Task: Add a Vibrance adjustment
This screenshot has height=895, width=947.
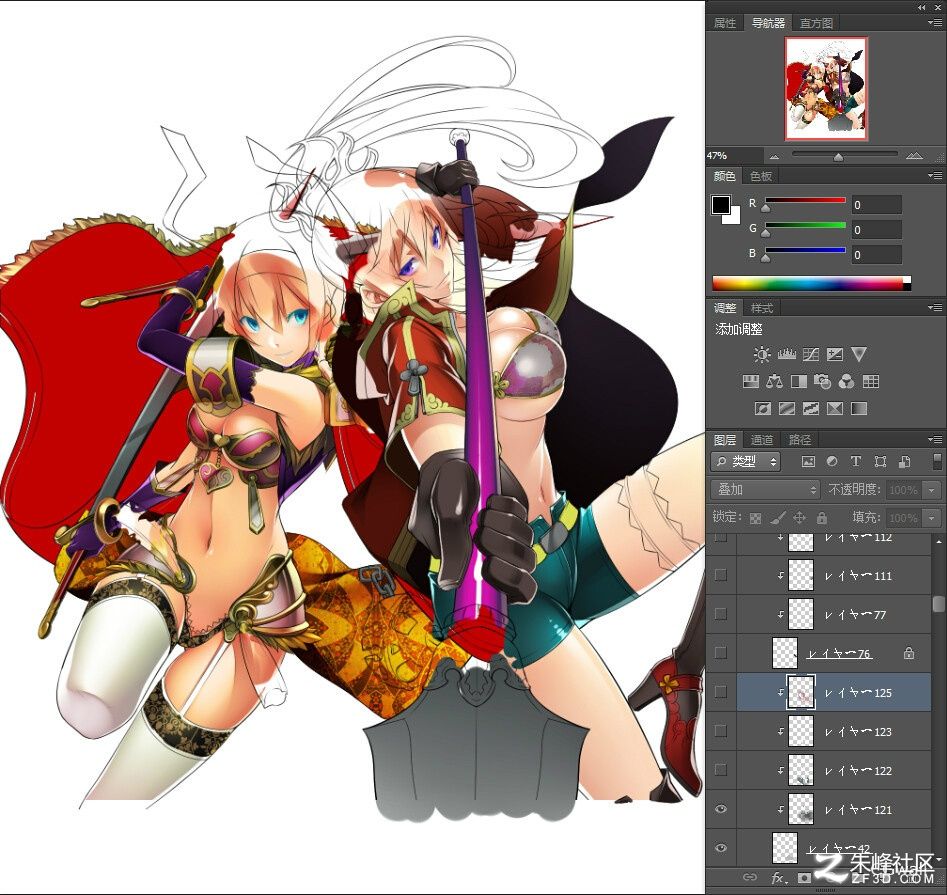Action: coord(859,354)
